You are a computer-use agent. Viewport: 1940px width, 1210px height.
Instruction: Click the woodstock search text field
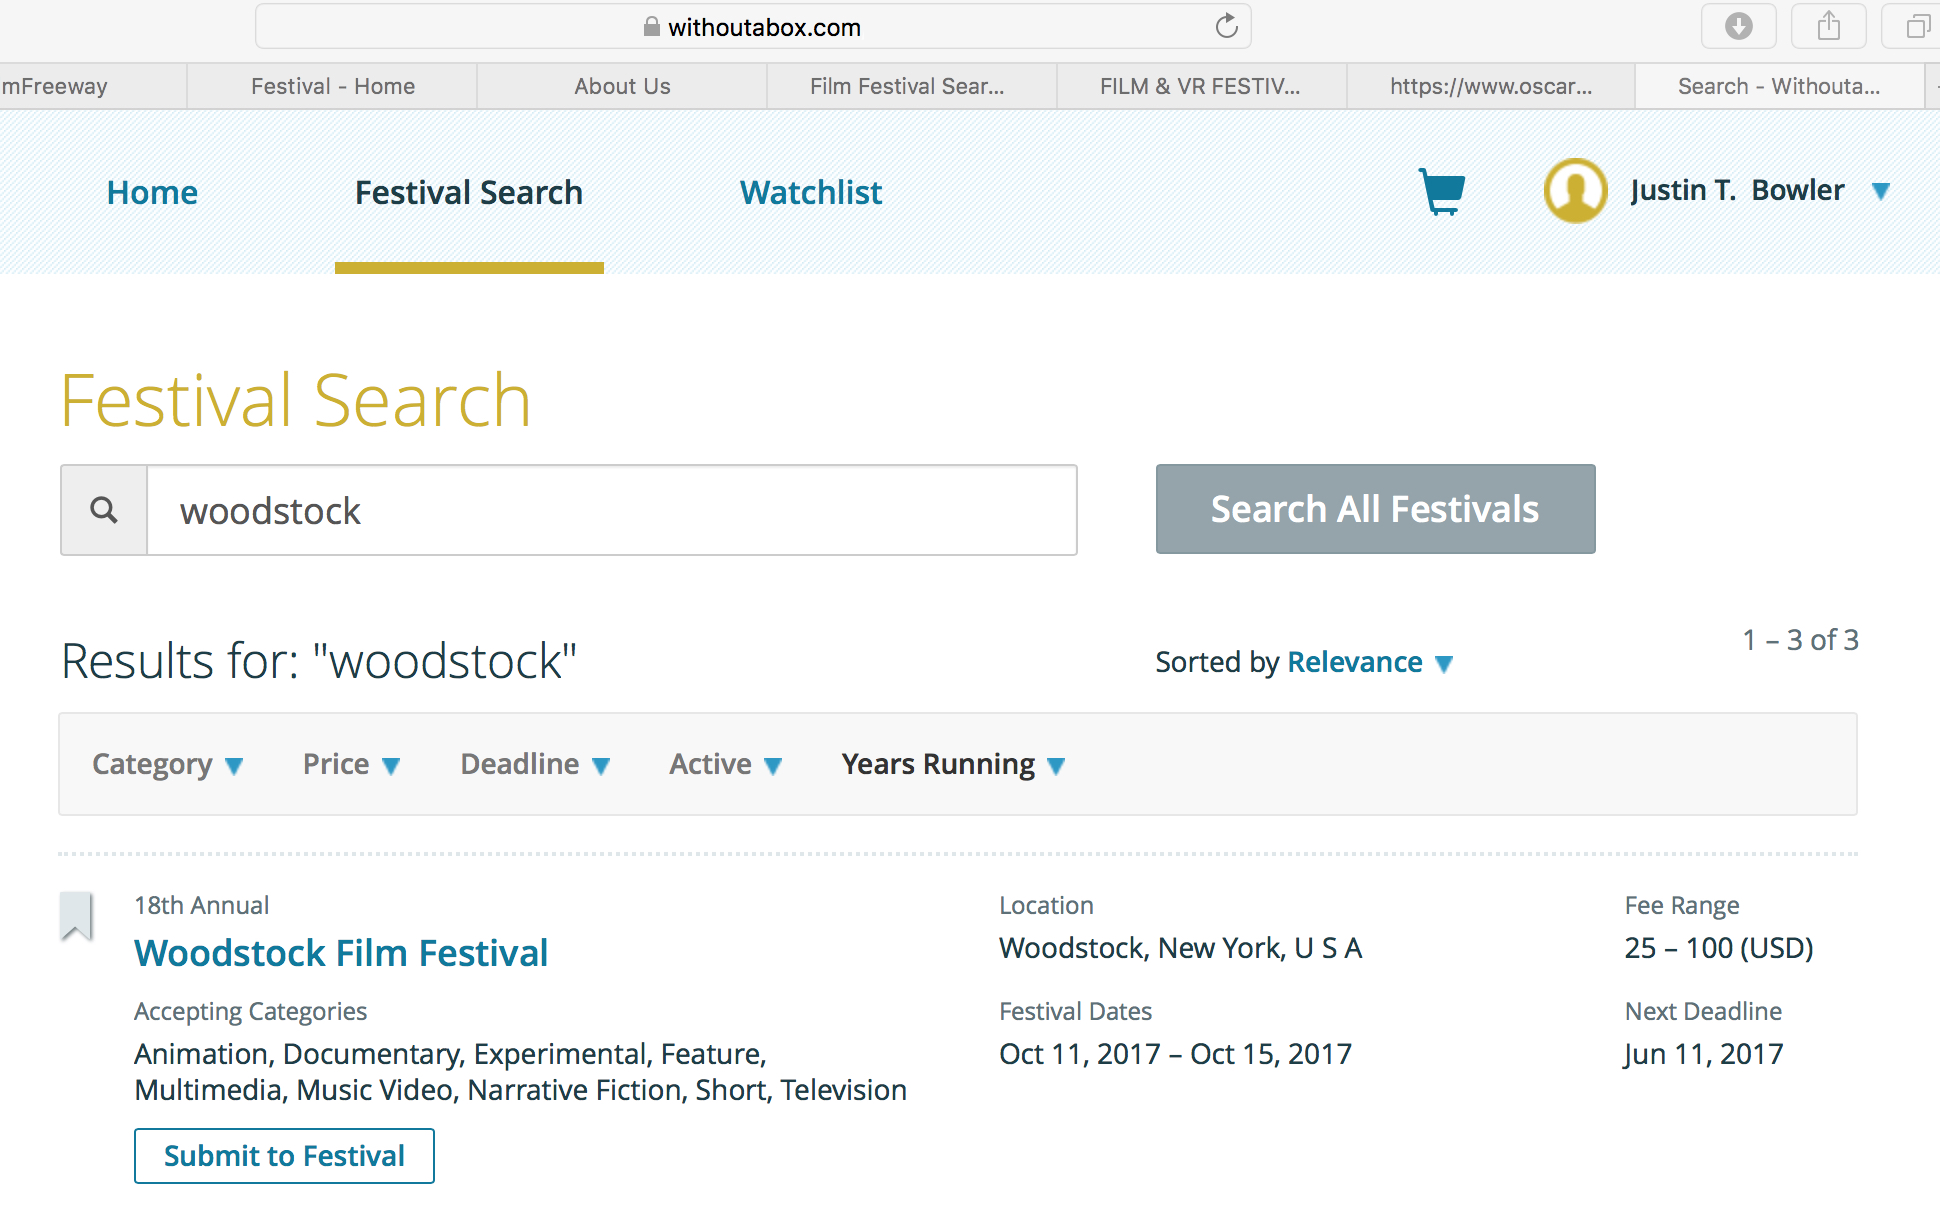pyautogui.click(x=611, y=510)
